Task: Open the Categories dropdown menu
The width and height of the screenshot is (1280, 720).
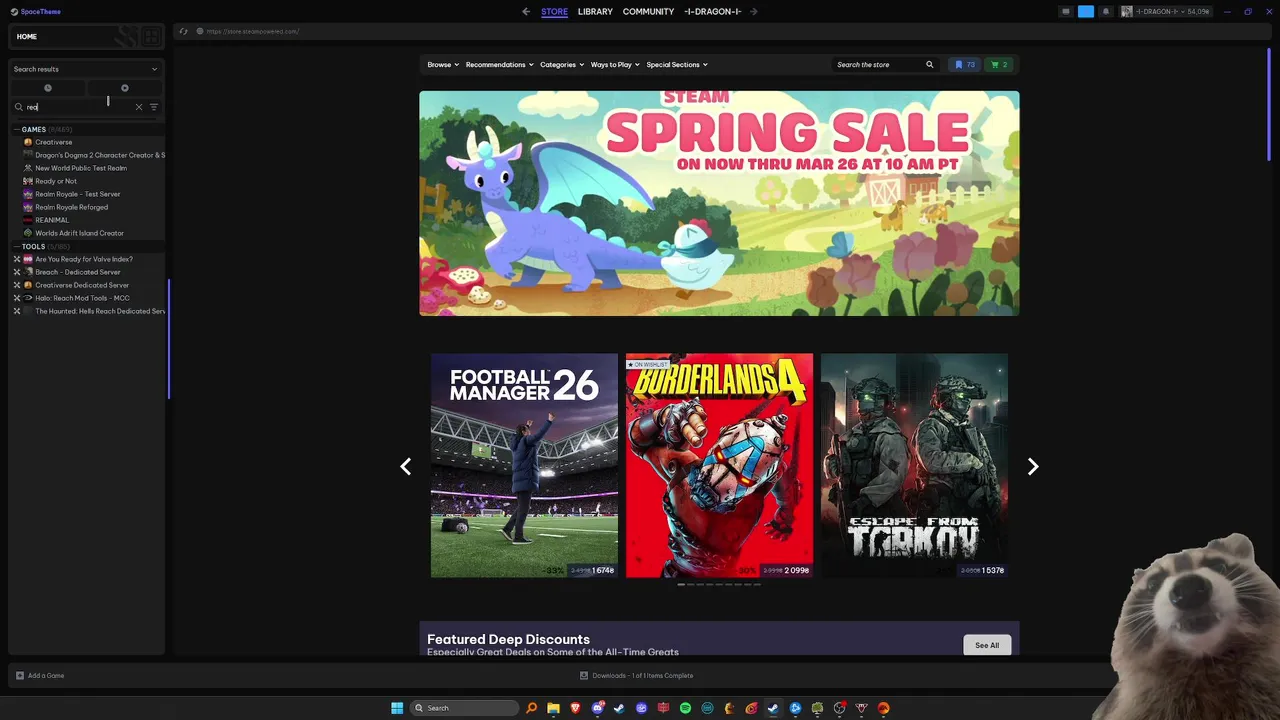Action: click(x=562, y=64)
